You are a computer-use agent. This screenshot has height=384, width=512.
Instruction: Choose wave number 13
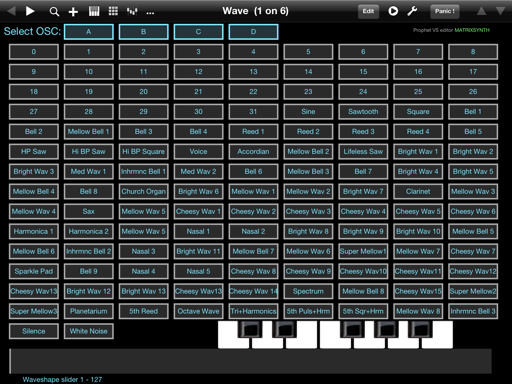pyautogui.click(x=253, y=72)
